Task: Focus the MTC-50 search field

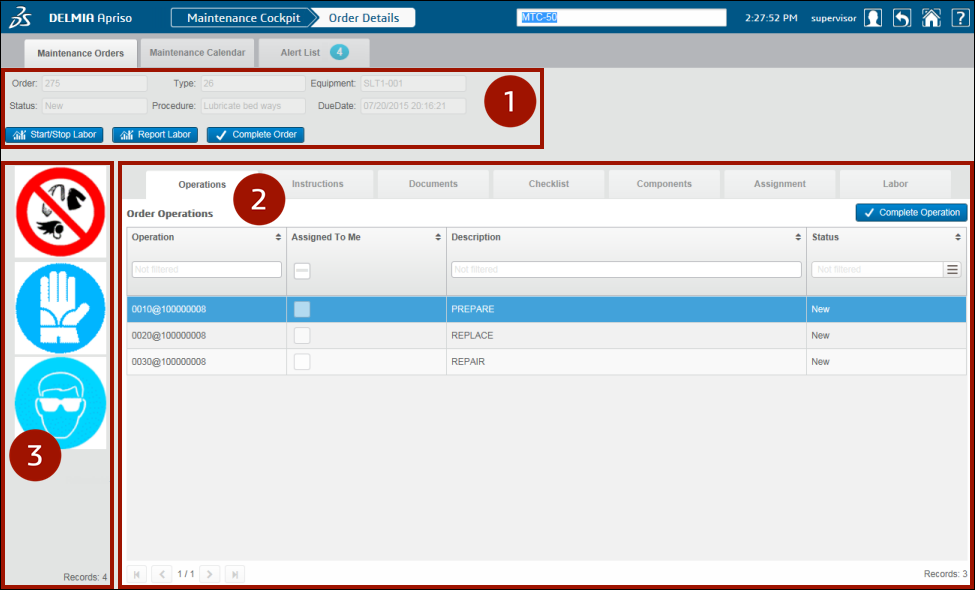Action: [621, 18]
